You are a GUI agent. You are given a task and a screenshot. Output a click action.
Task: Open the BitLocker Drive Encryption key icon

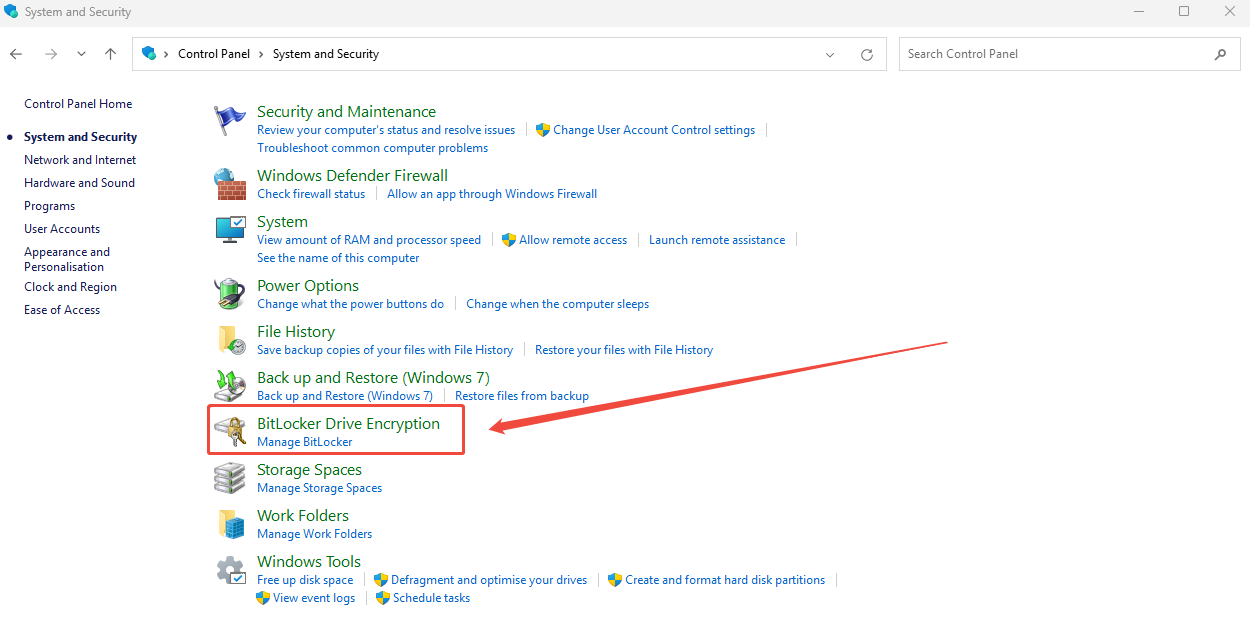230,432
